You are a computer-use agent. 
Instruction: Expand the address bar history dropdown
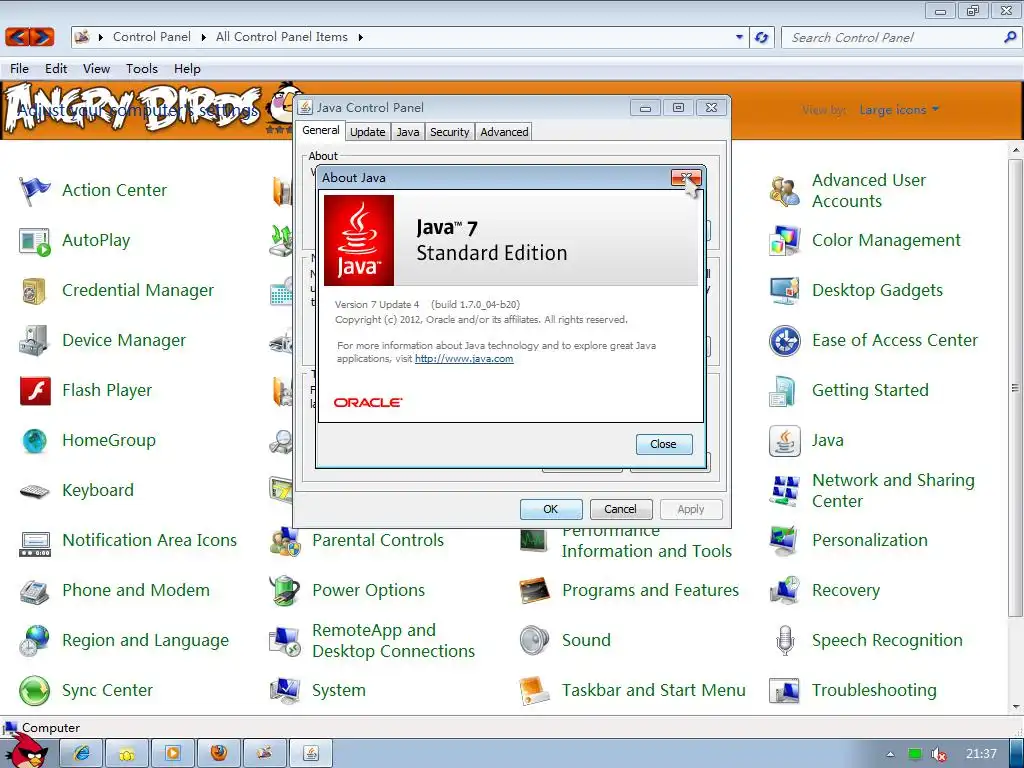pyautogui.click(x=739, y=37)
